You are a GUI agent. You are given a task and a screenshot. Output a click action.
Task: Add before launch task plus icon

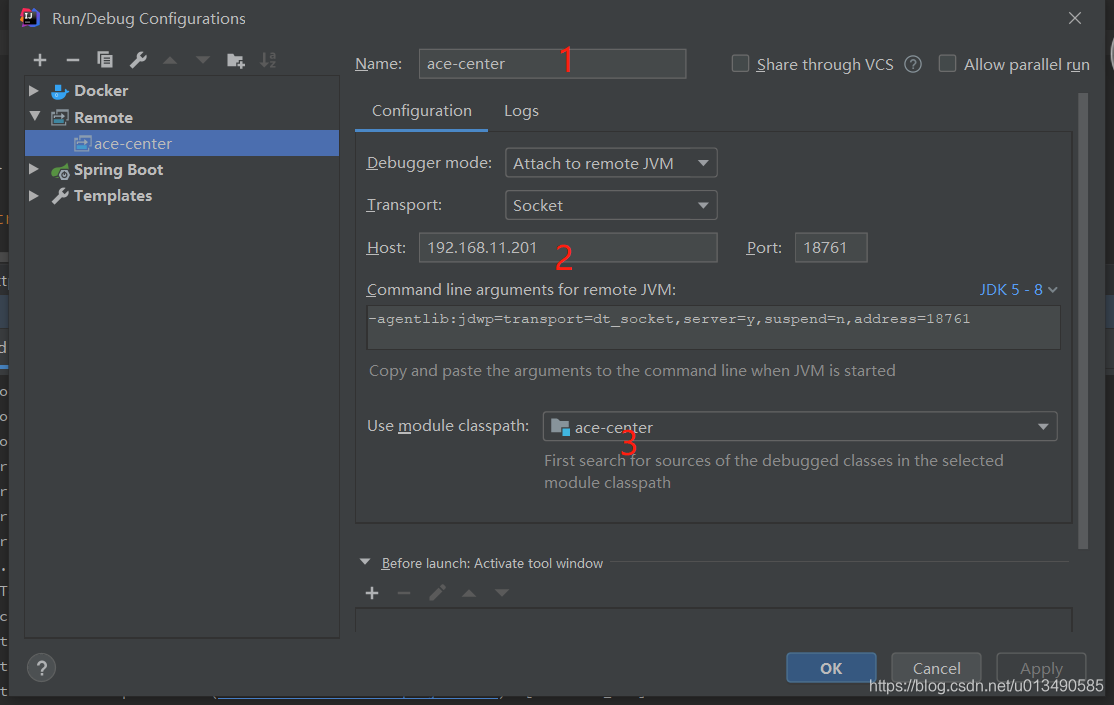pyautogui.click(x=372, y=593)
